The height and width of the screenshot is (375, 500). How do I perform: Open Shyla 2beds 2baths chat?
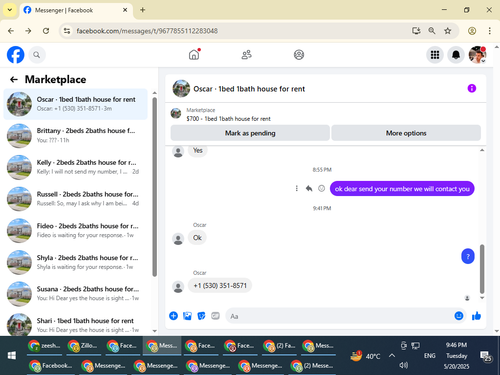pos(75,262)
